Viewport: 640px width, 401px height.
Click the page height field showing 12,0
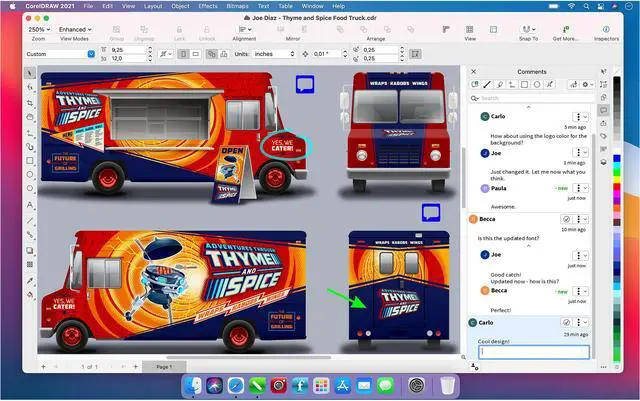point(128,59)
